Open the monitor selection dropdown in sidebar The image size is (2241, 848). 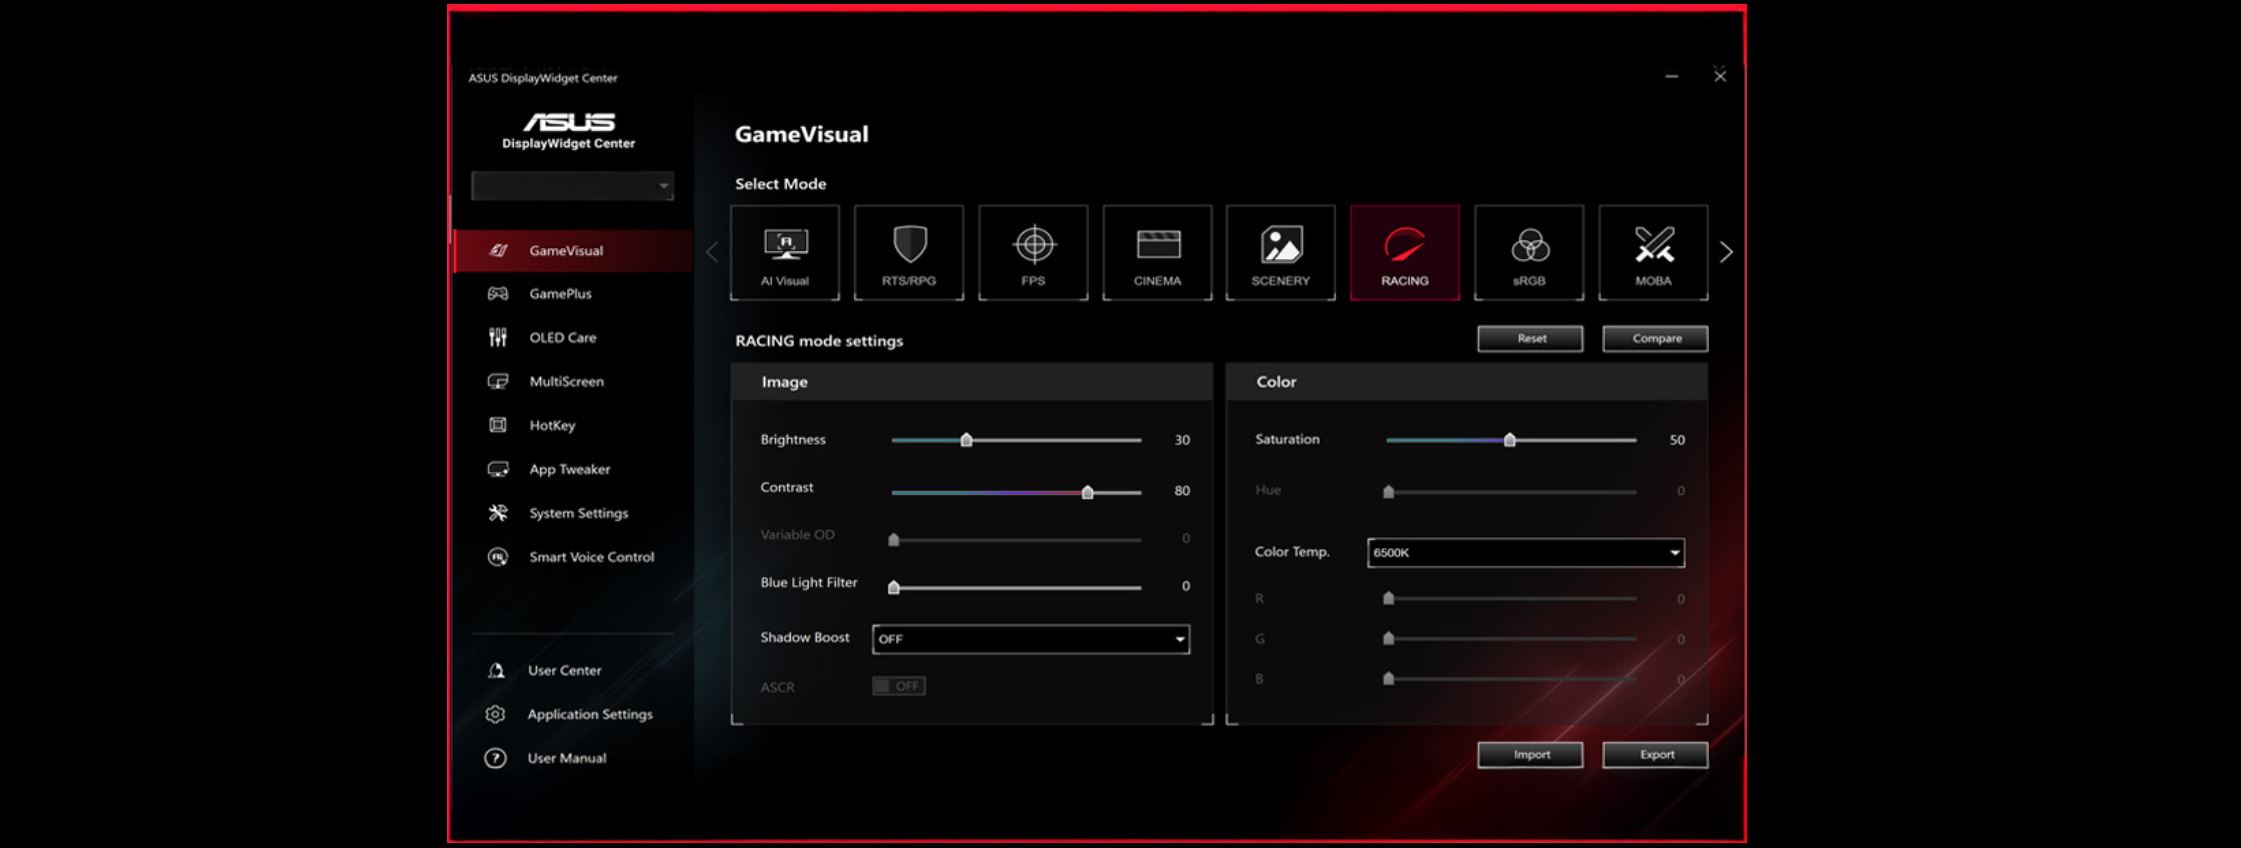click(x=572, y=186)
